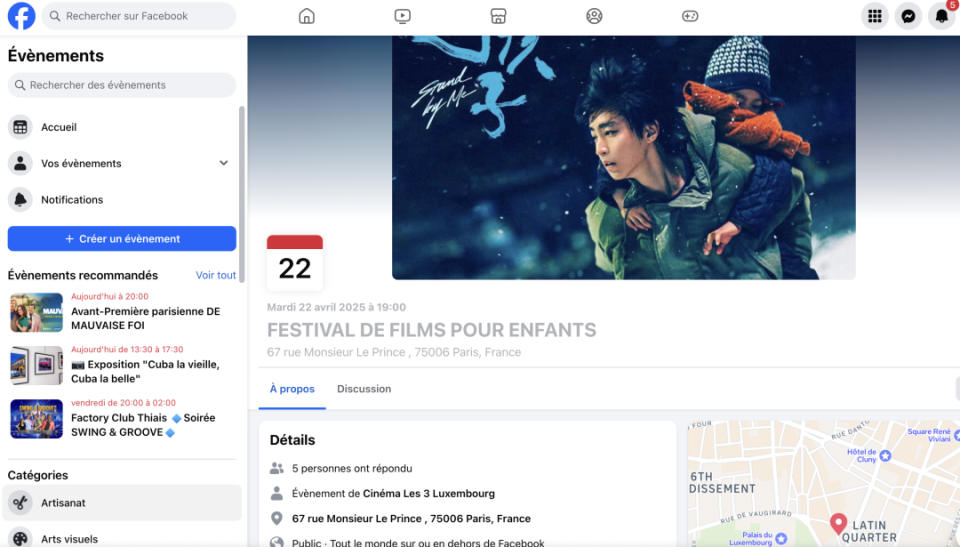Click the left sidebar scrollbar

tap(242, 194)
